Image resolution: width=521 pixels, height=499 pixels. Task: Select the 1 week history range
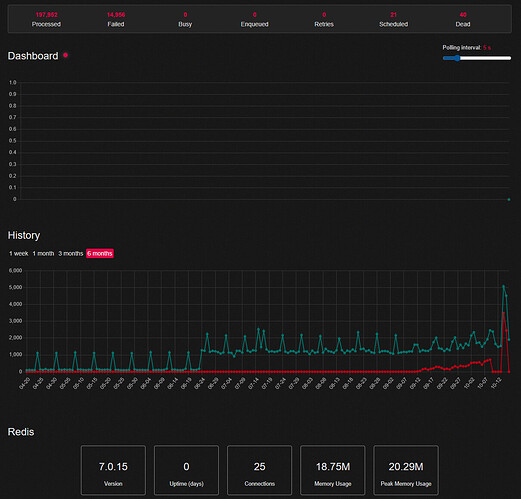tap(19, 253)
